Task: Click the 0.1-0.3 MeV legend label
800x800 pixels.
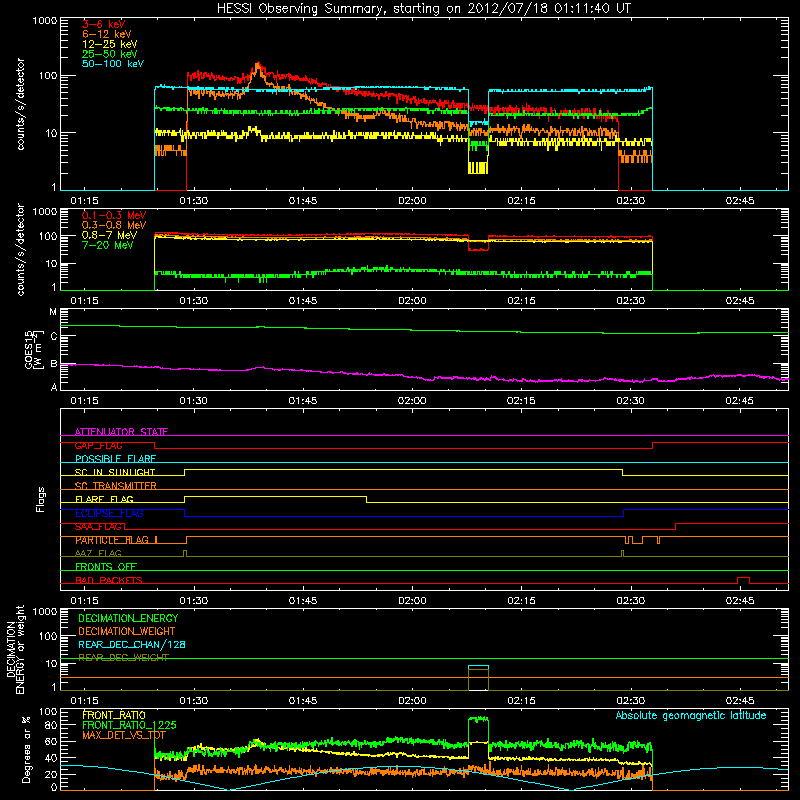Action: (114, 215)
